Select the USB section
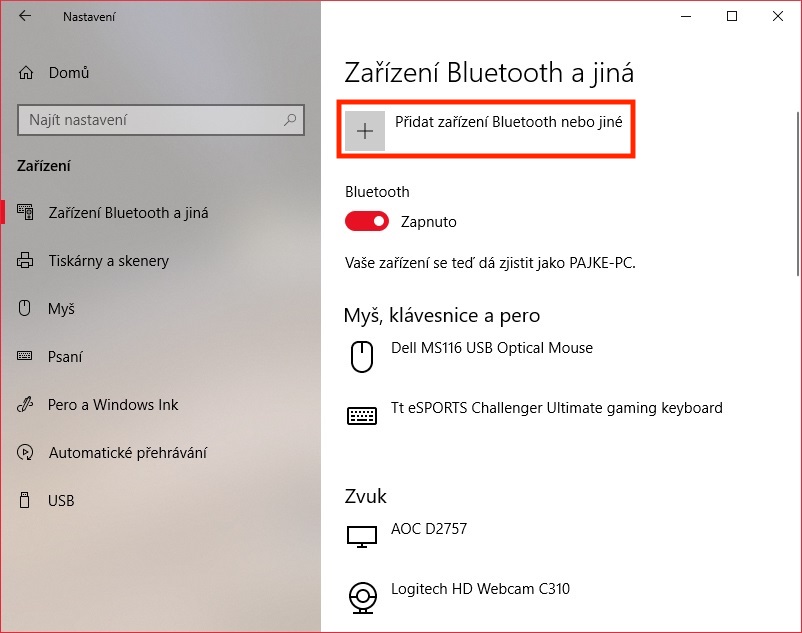 [x=161, y=500]
